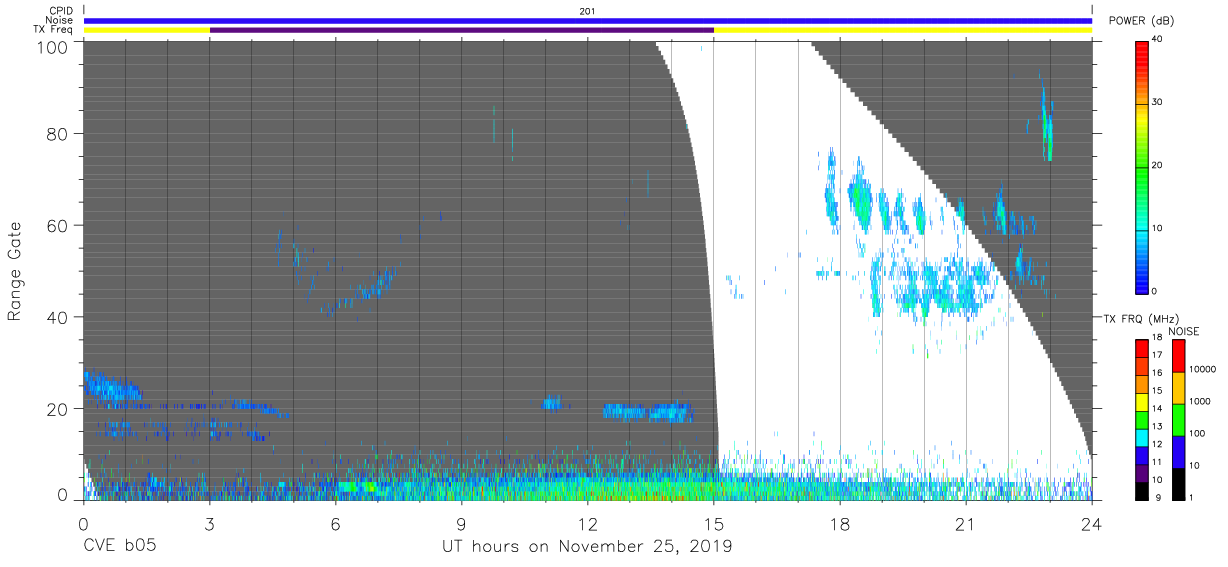This screenshot has width=1228, height=567.
Task: Click the yellow 14–15 MHz swatch in the TX frequency legend
Action: tap(1141, 401)
